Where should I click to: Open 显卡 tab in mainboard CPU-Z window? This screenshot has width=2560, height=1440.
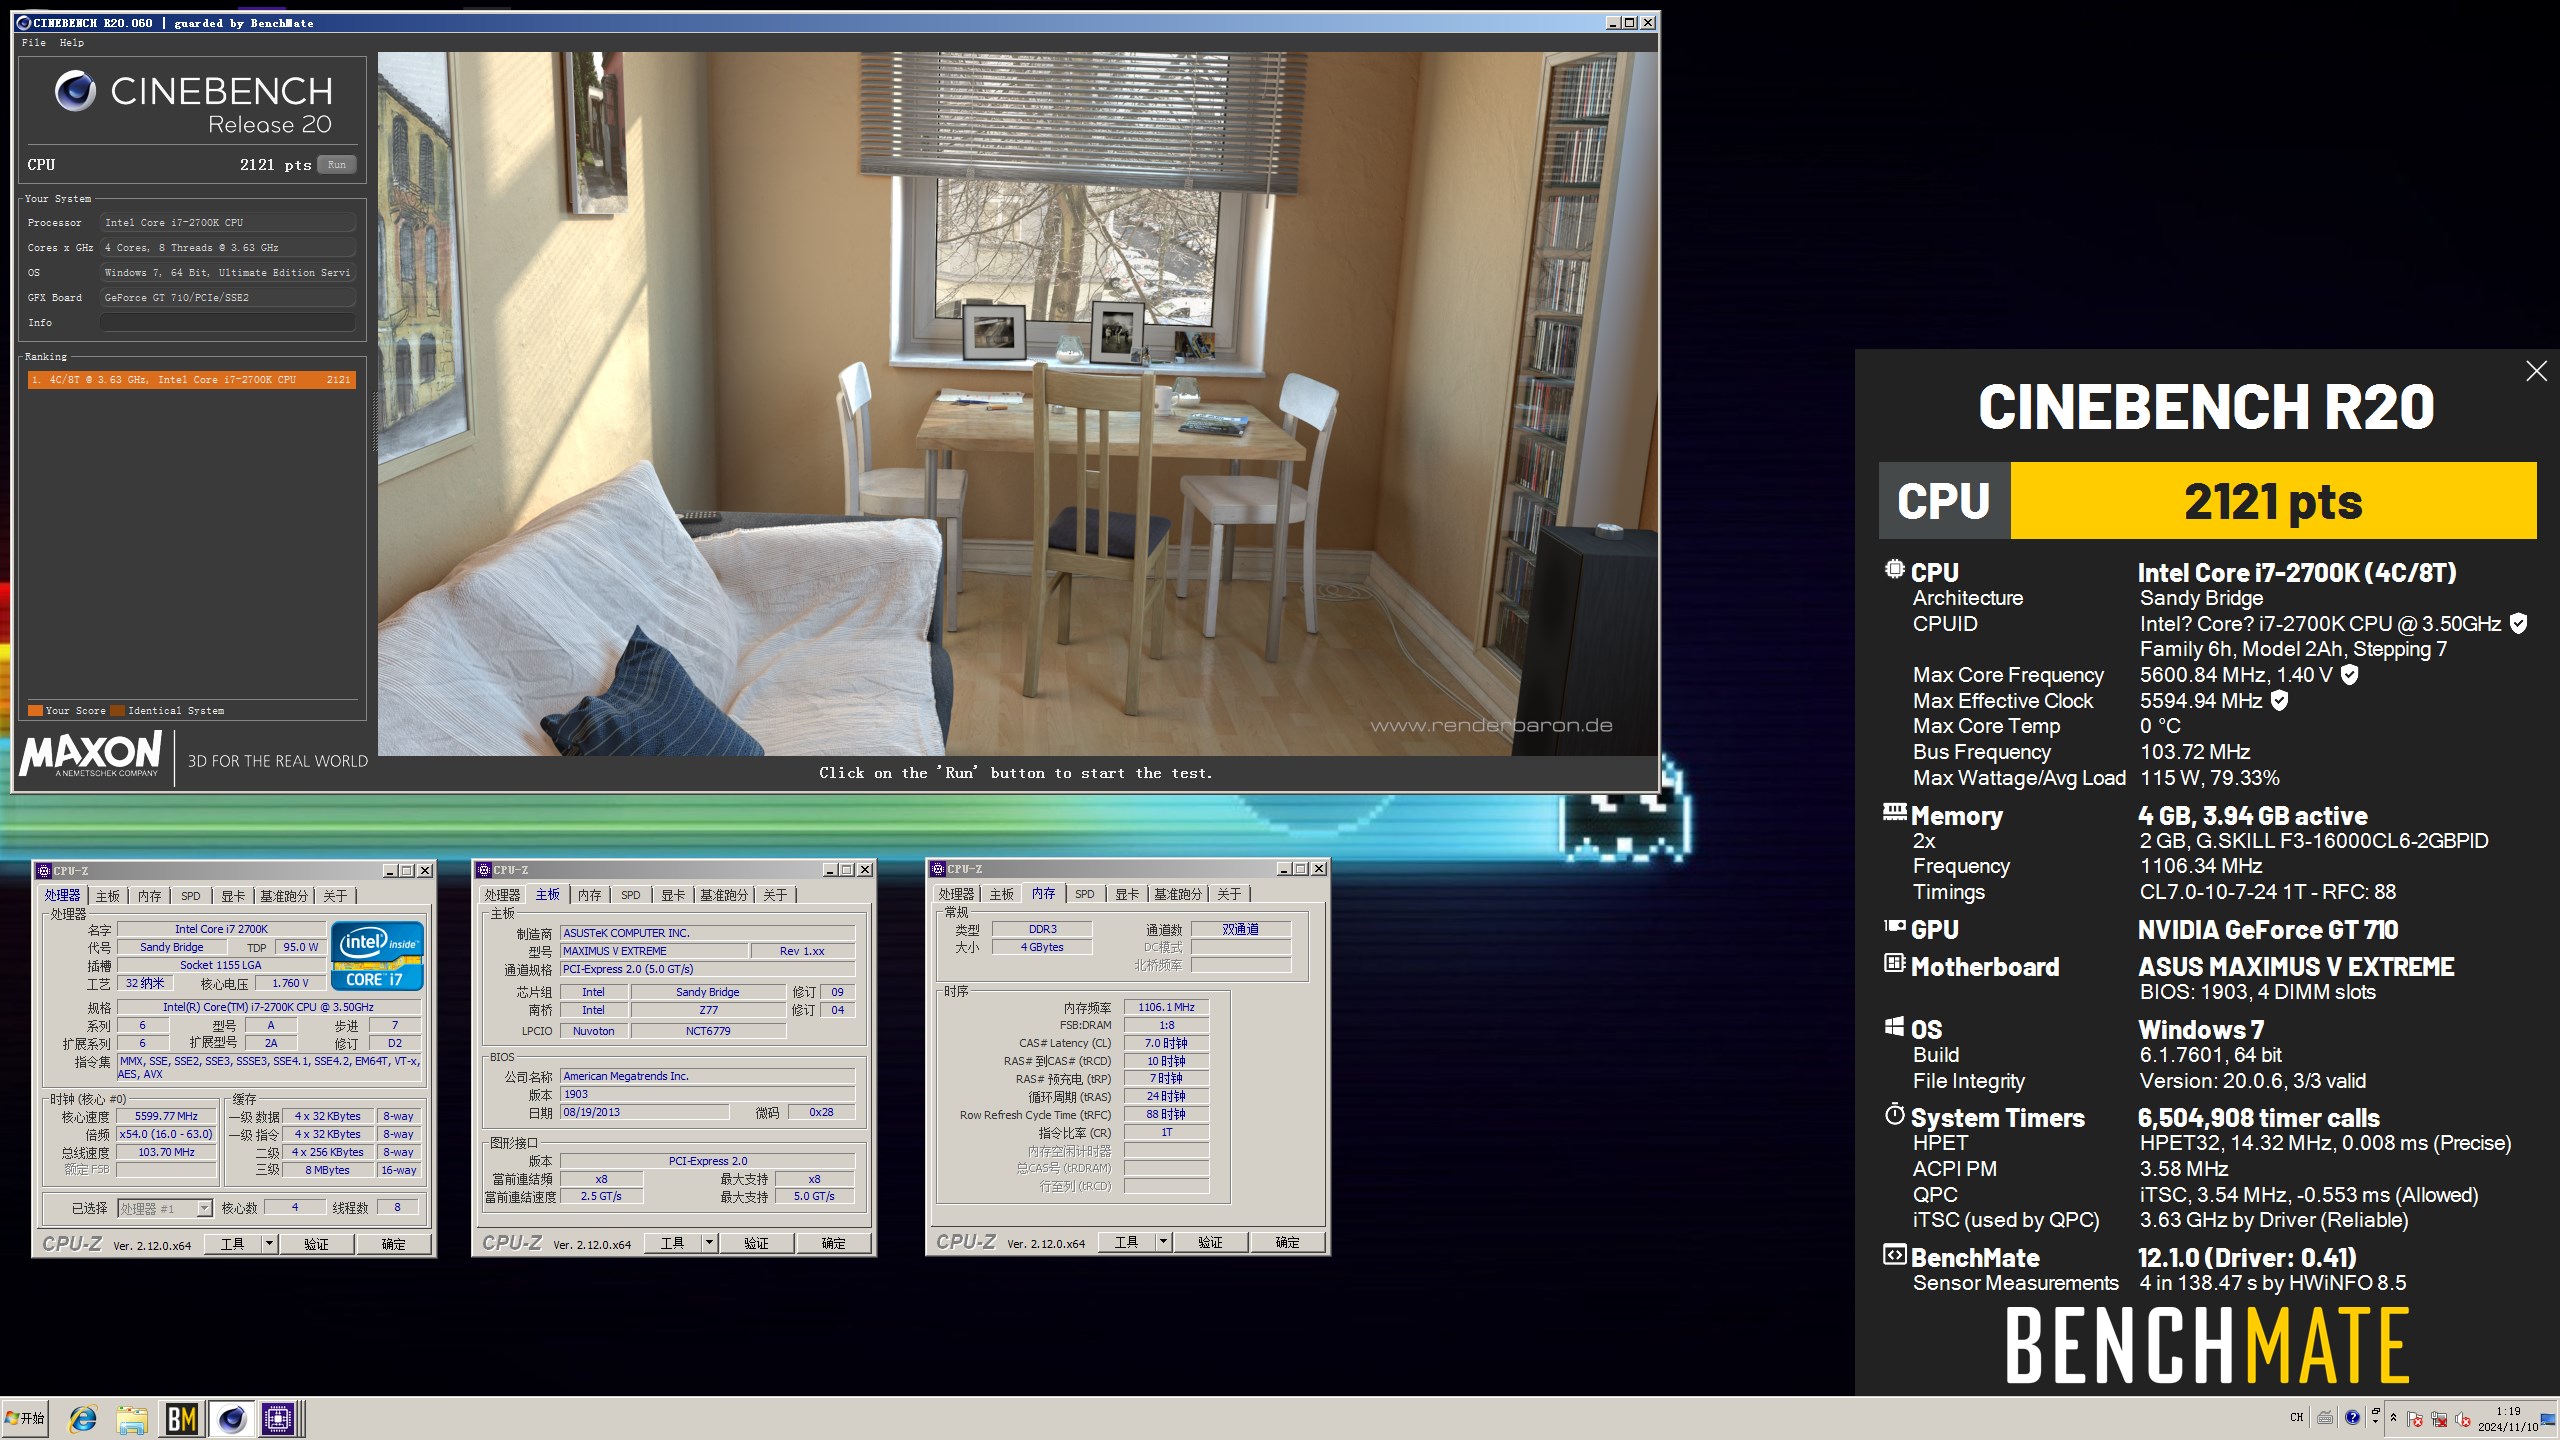coord(674,895)
